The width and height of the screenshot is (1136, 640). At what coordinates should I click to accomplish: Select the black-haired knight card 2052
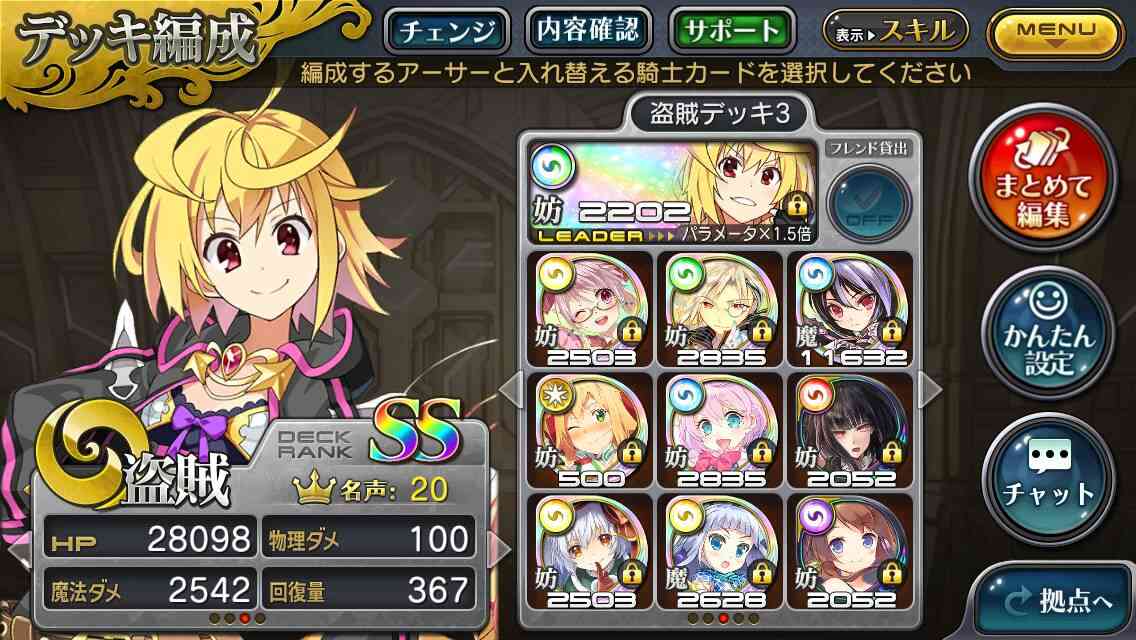[x=850, y=431]
